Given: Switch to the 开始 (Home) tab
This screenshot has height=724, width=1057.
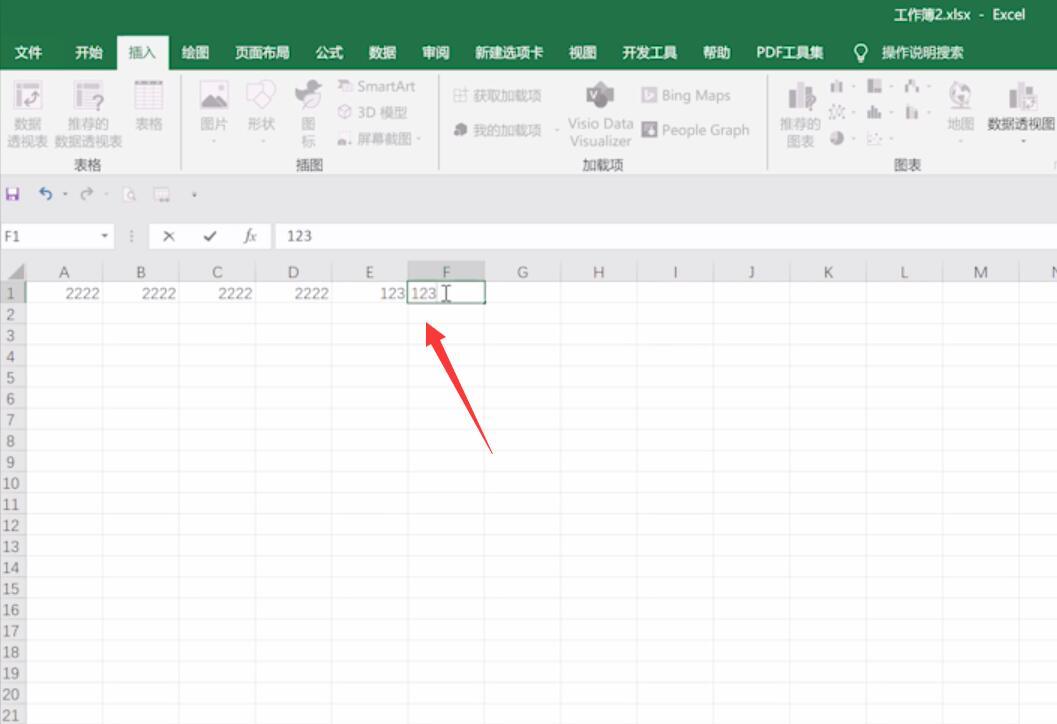Looking at the screenshot, I should (88, 53).
